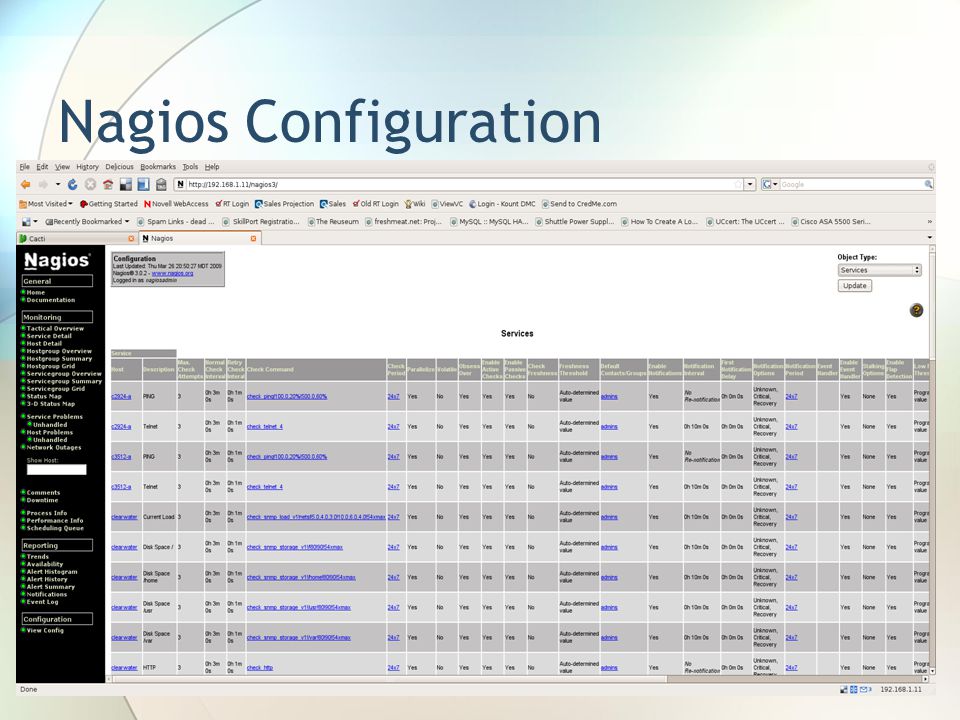Viewport: 960px width, 720px height.
Task: Open the clearwater host link for HTTP
Action: [124, 668]
